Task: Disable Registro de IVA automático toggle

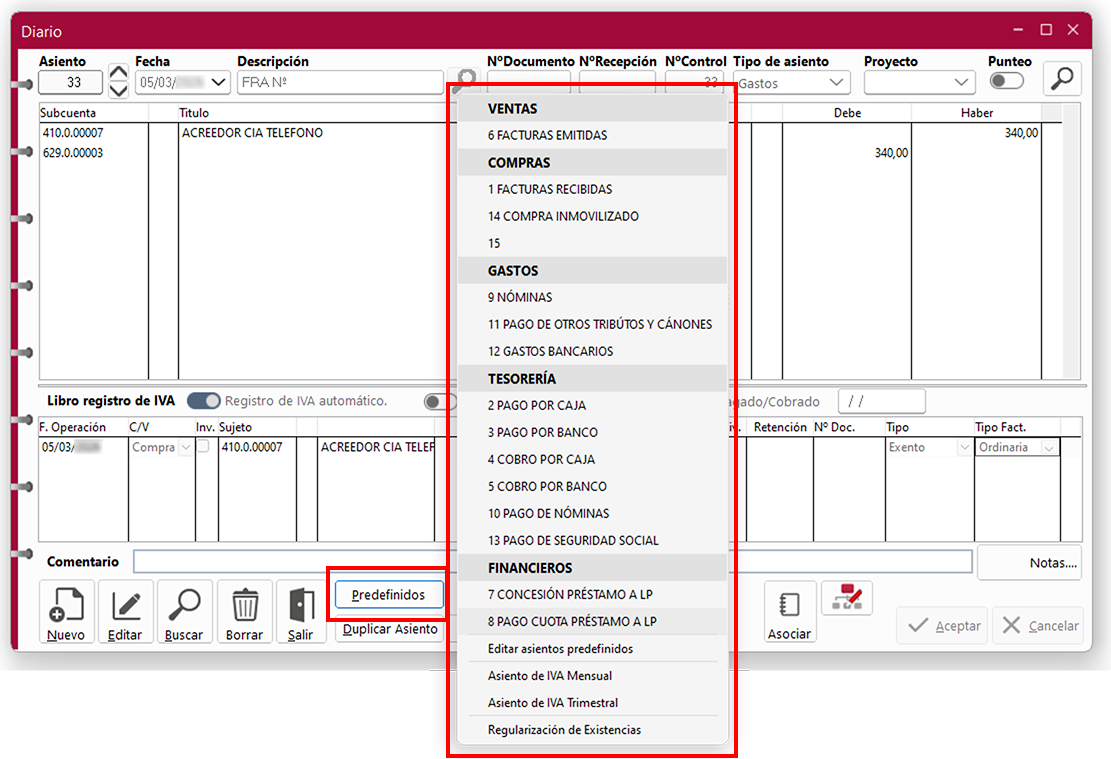Action: 204,401
